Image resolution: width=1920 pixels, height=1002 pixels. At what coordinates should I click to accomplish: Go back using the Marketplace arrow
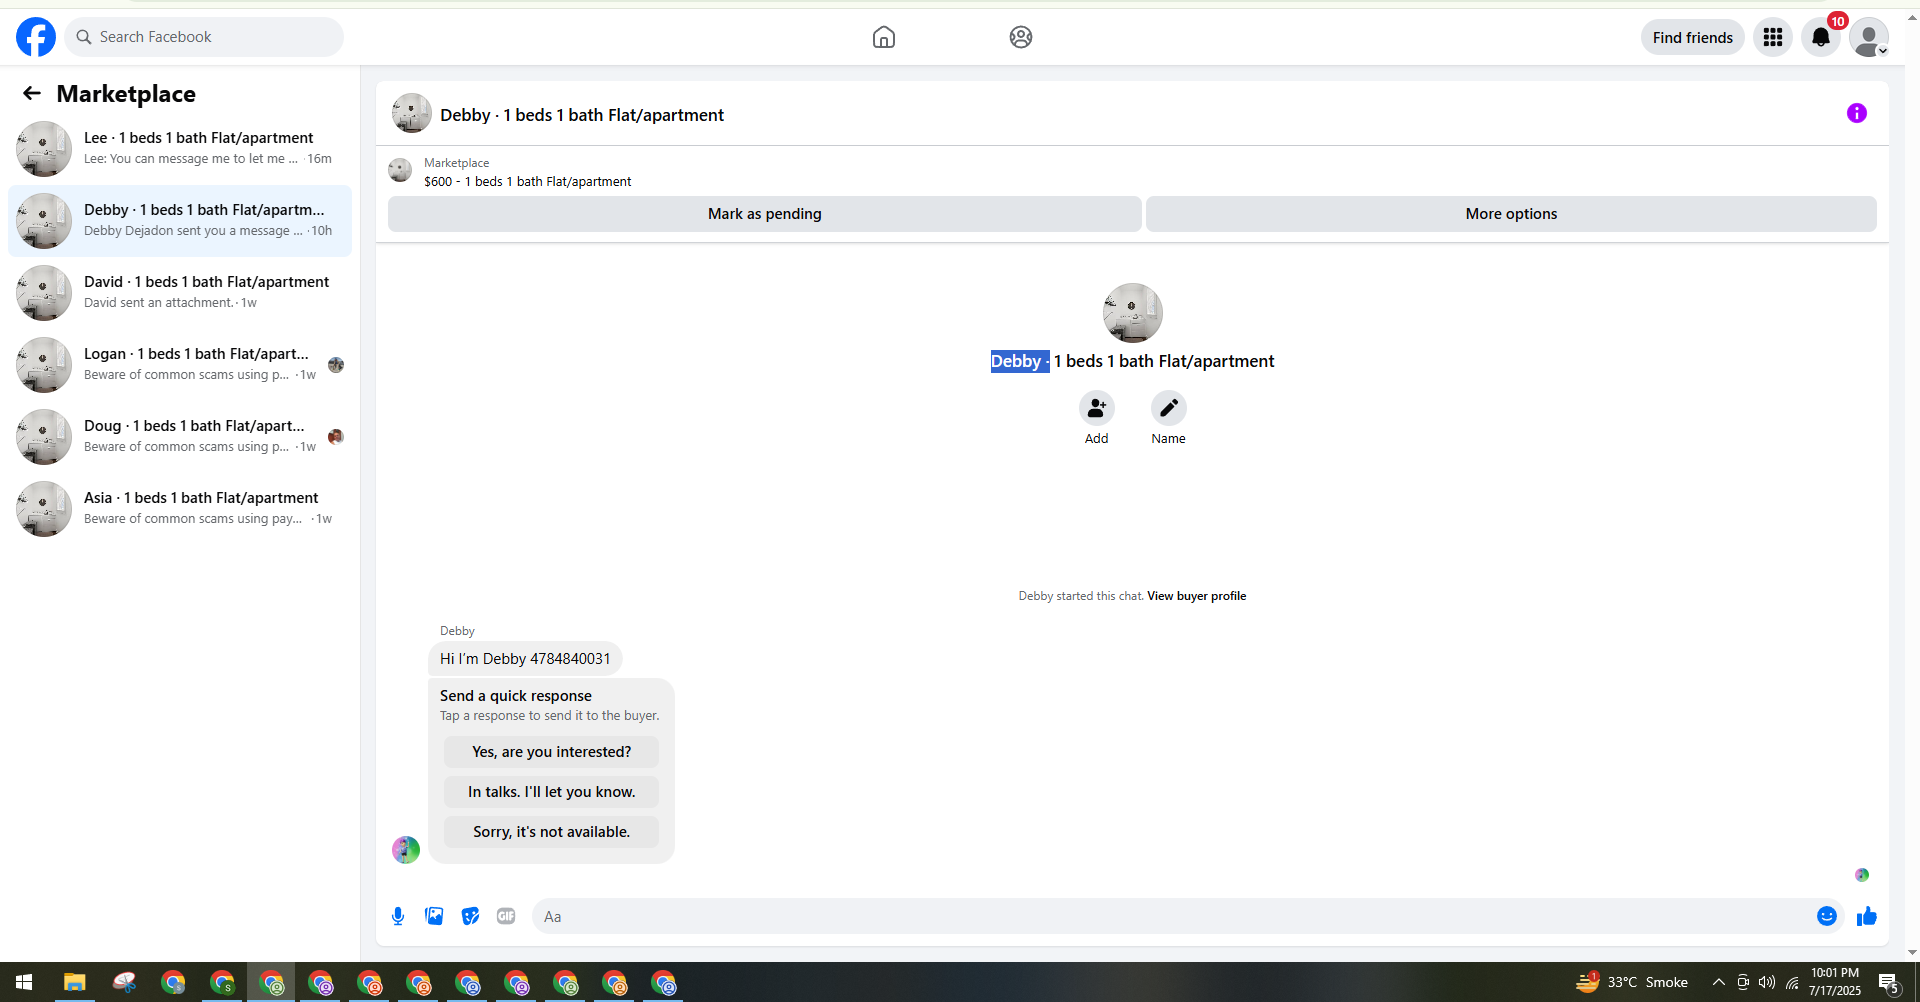32,93
